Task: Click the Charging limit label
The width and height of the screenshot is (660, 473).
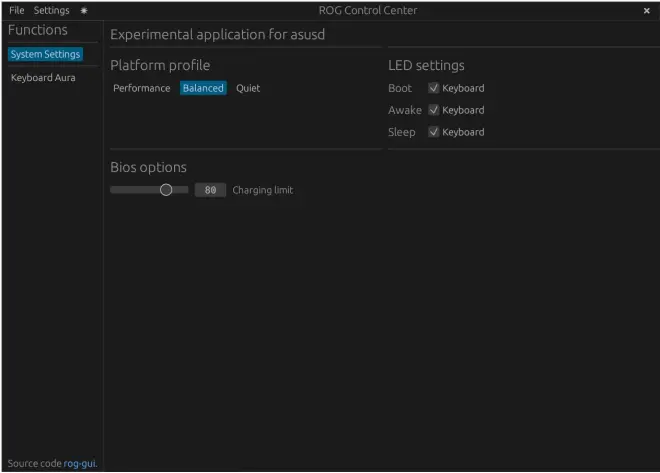Action: [263, 190]
